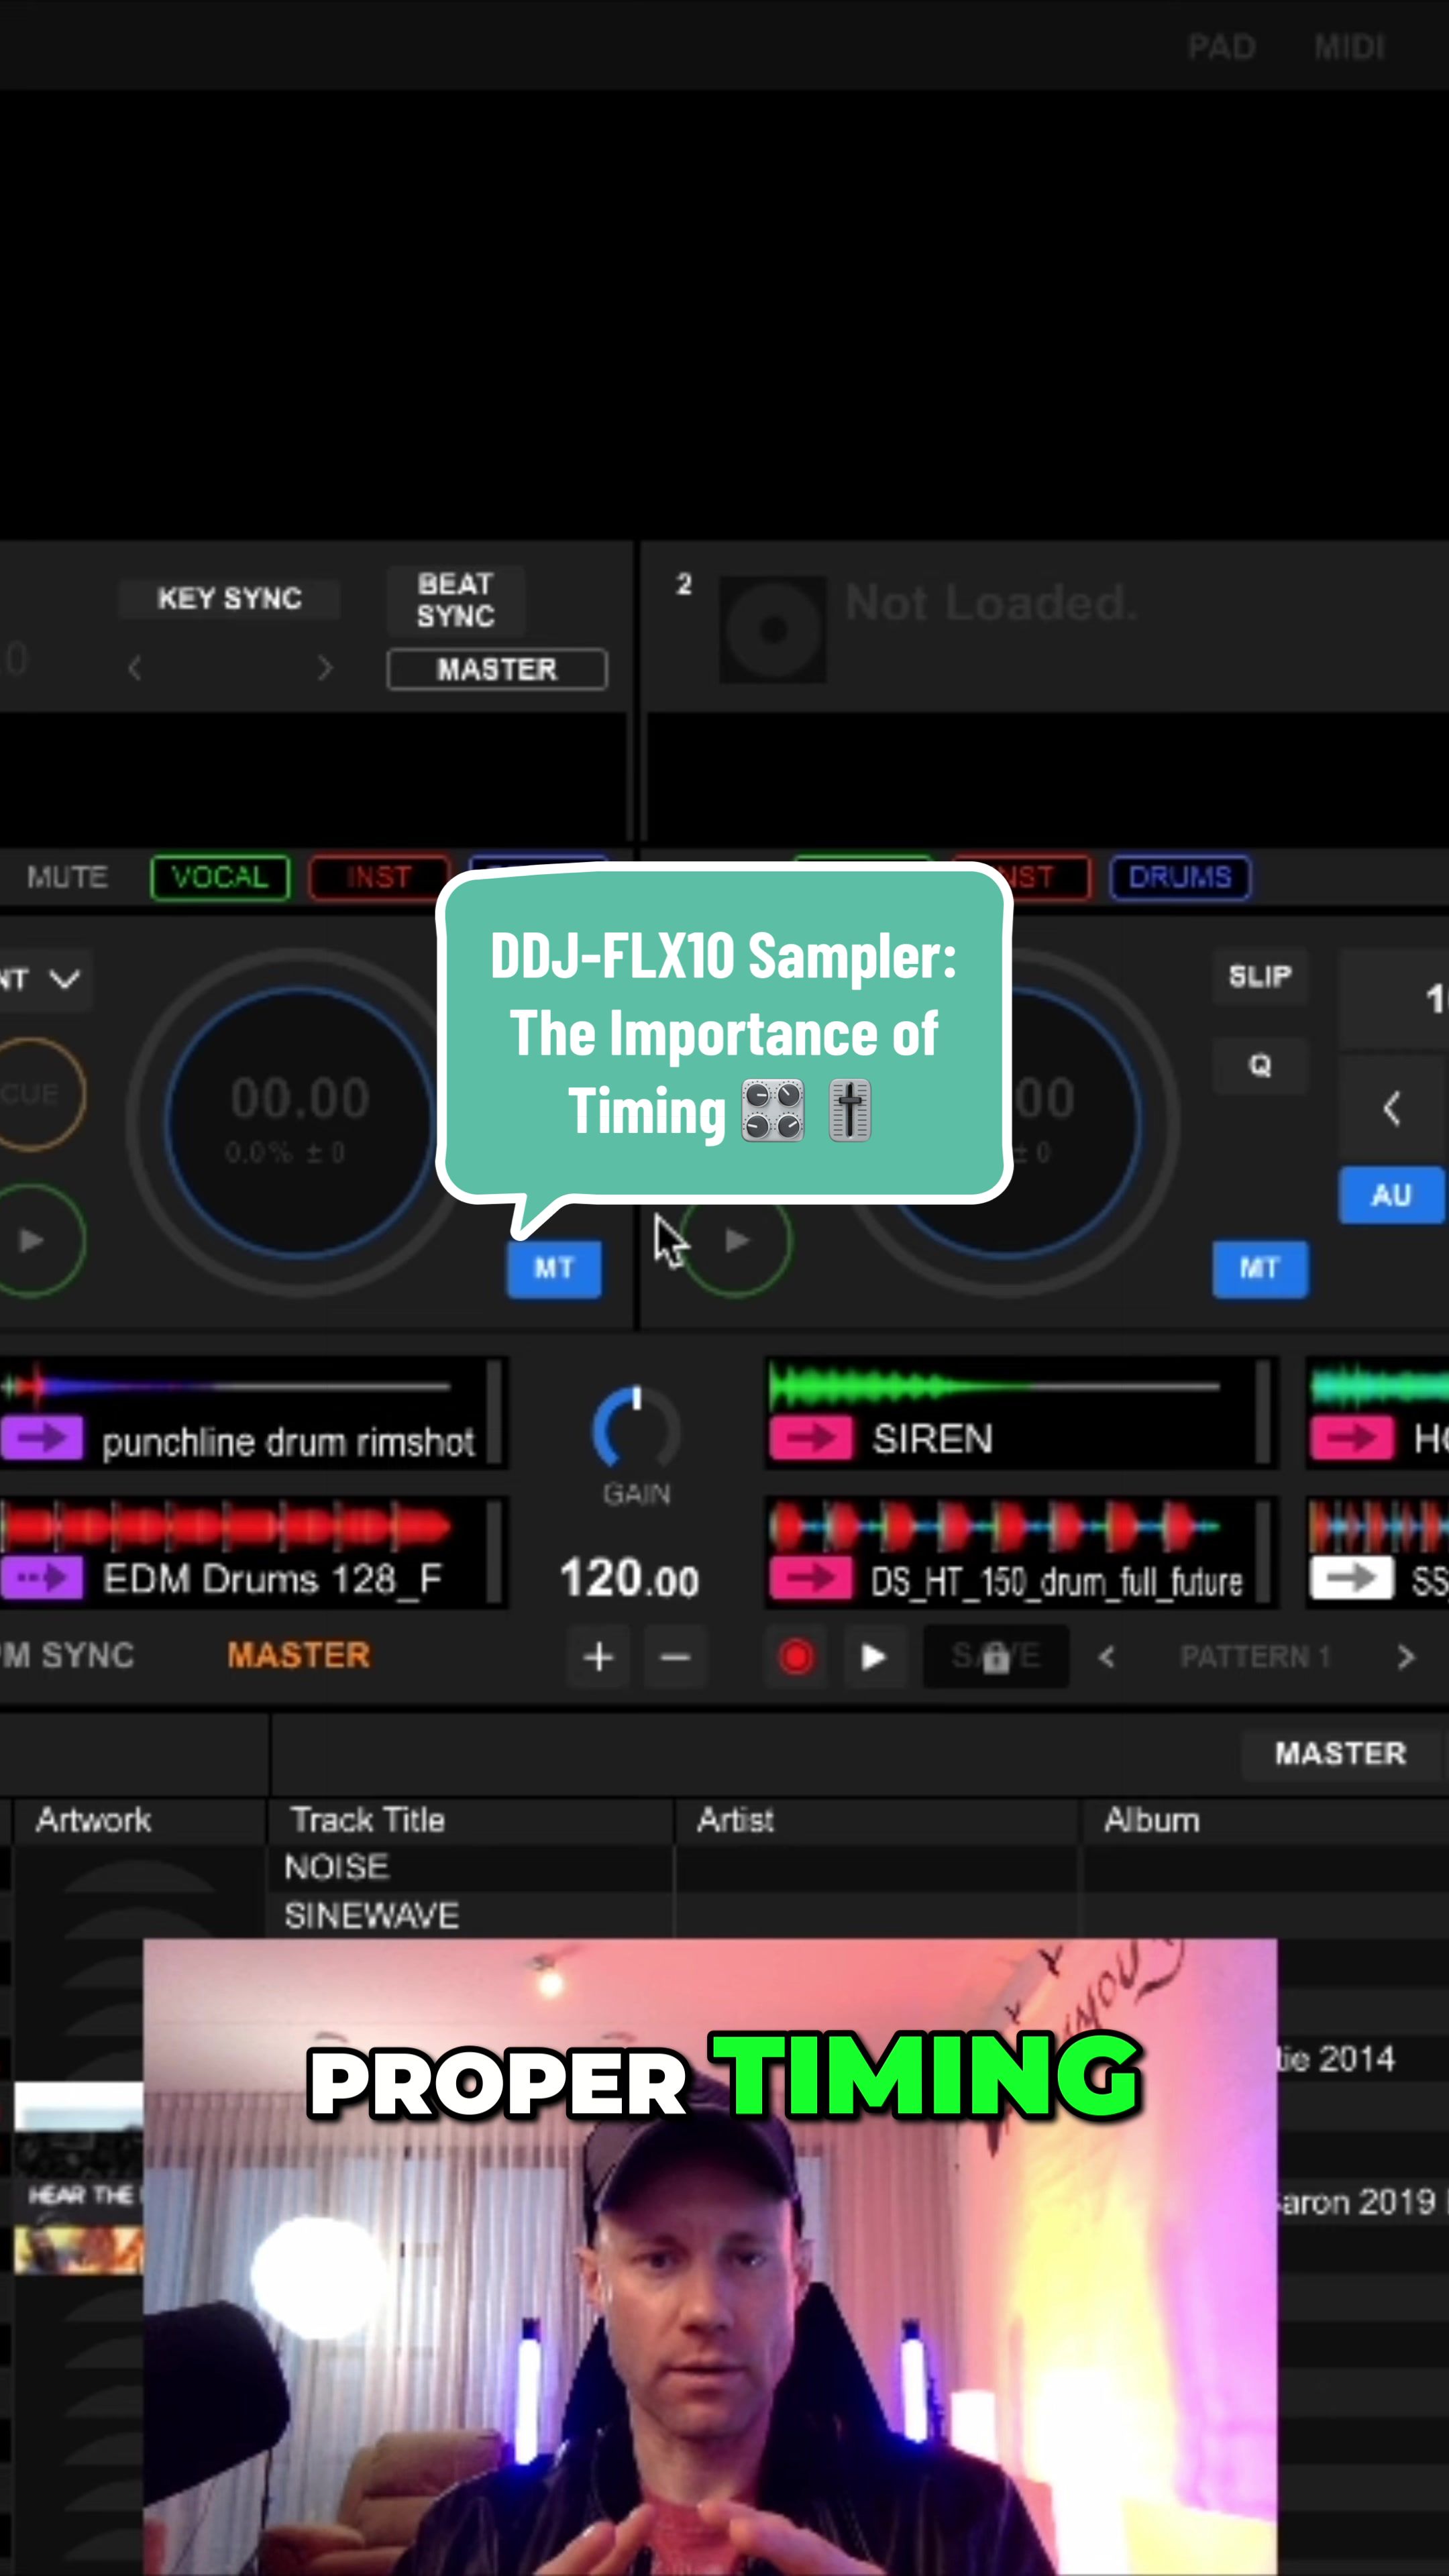Toggle deck 2 MT master tempo
The width and height of the screenshot is (1449, 2576).
[1260, 1268]
